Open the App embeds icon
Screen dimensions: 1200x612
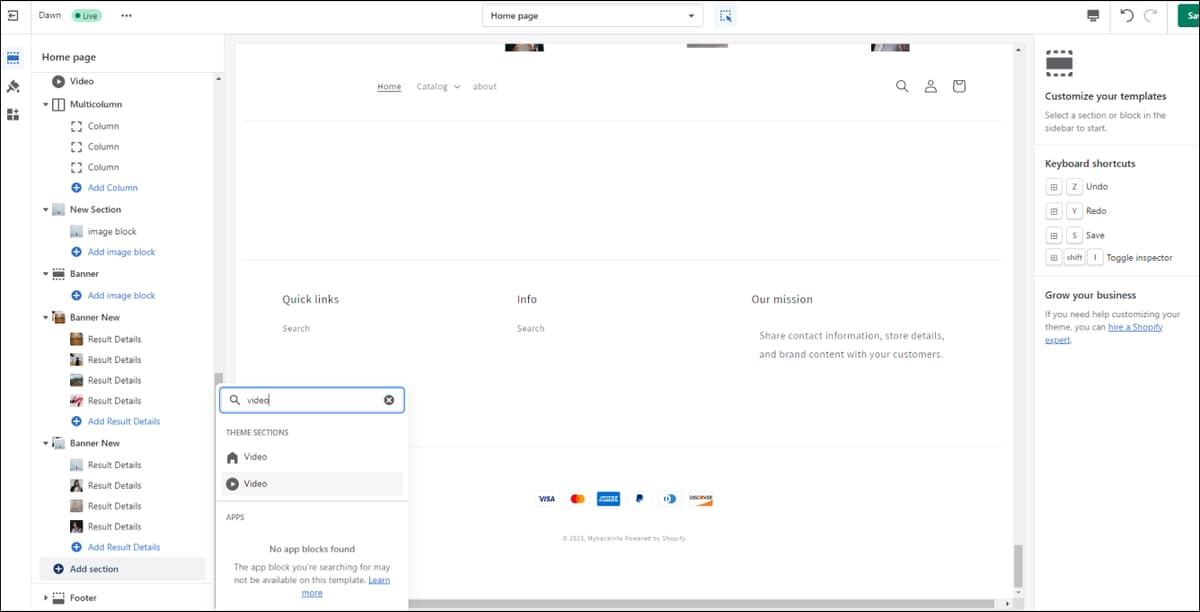(x=13, y=114)
